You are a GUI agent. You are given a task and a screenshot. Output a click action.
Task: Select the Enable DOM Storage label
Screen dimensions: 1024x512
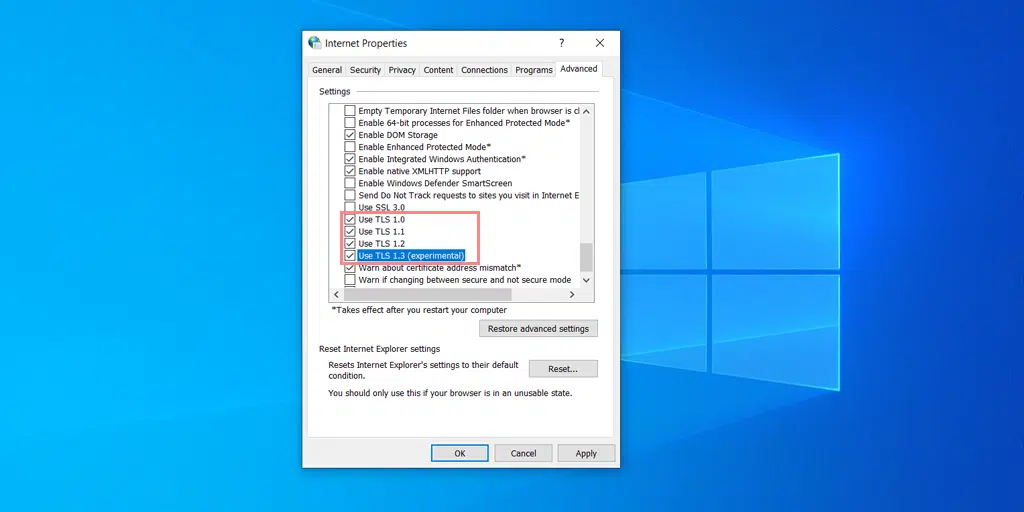[x=398, y=135]
